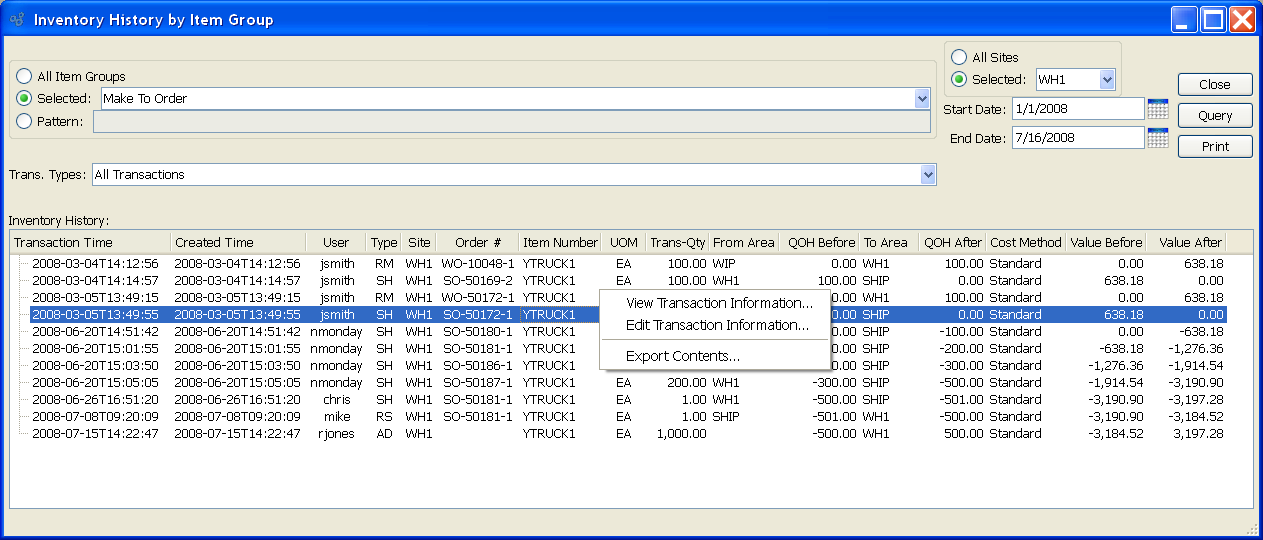Open the End Date calendar picker
1263x540 pixels.
(x=1157, y=138)
